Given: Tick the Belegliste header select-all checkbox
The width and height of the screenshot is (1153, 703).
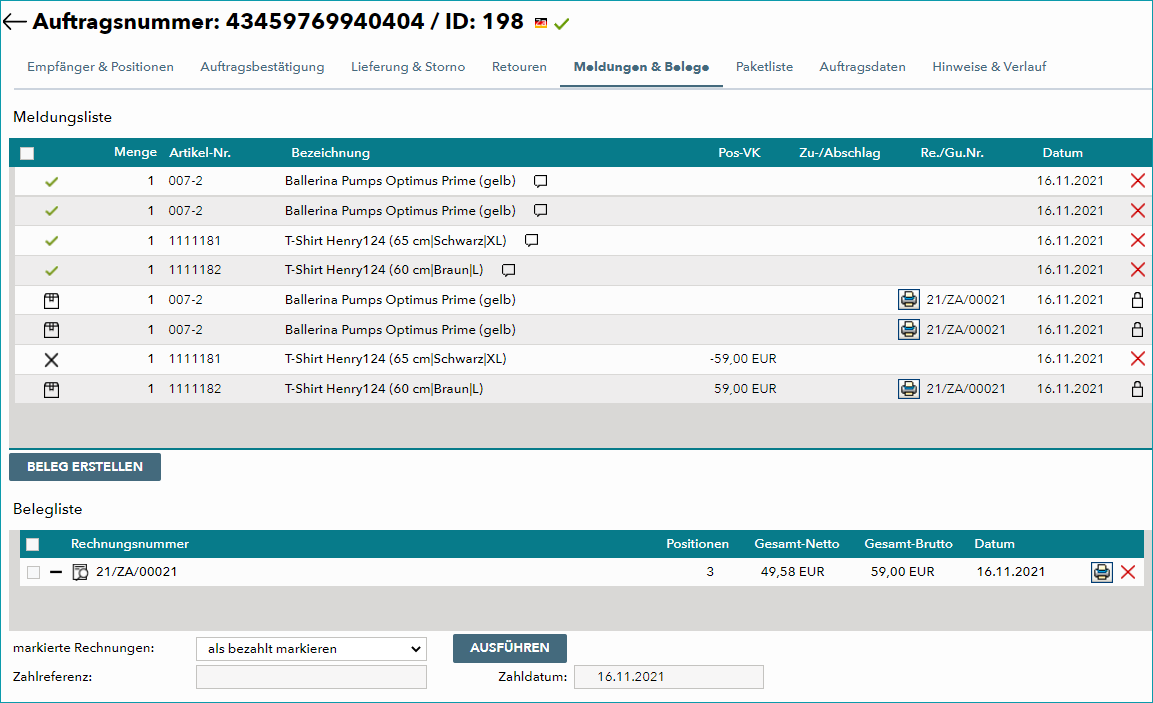Looking at the screenshot, I should click(32, 545).
